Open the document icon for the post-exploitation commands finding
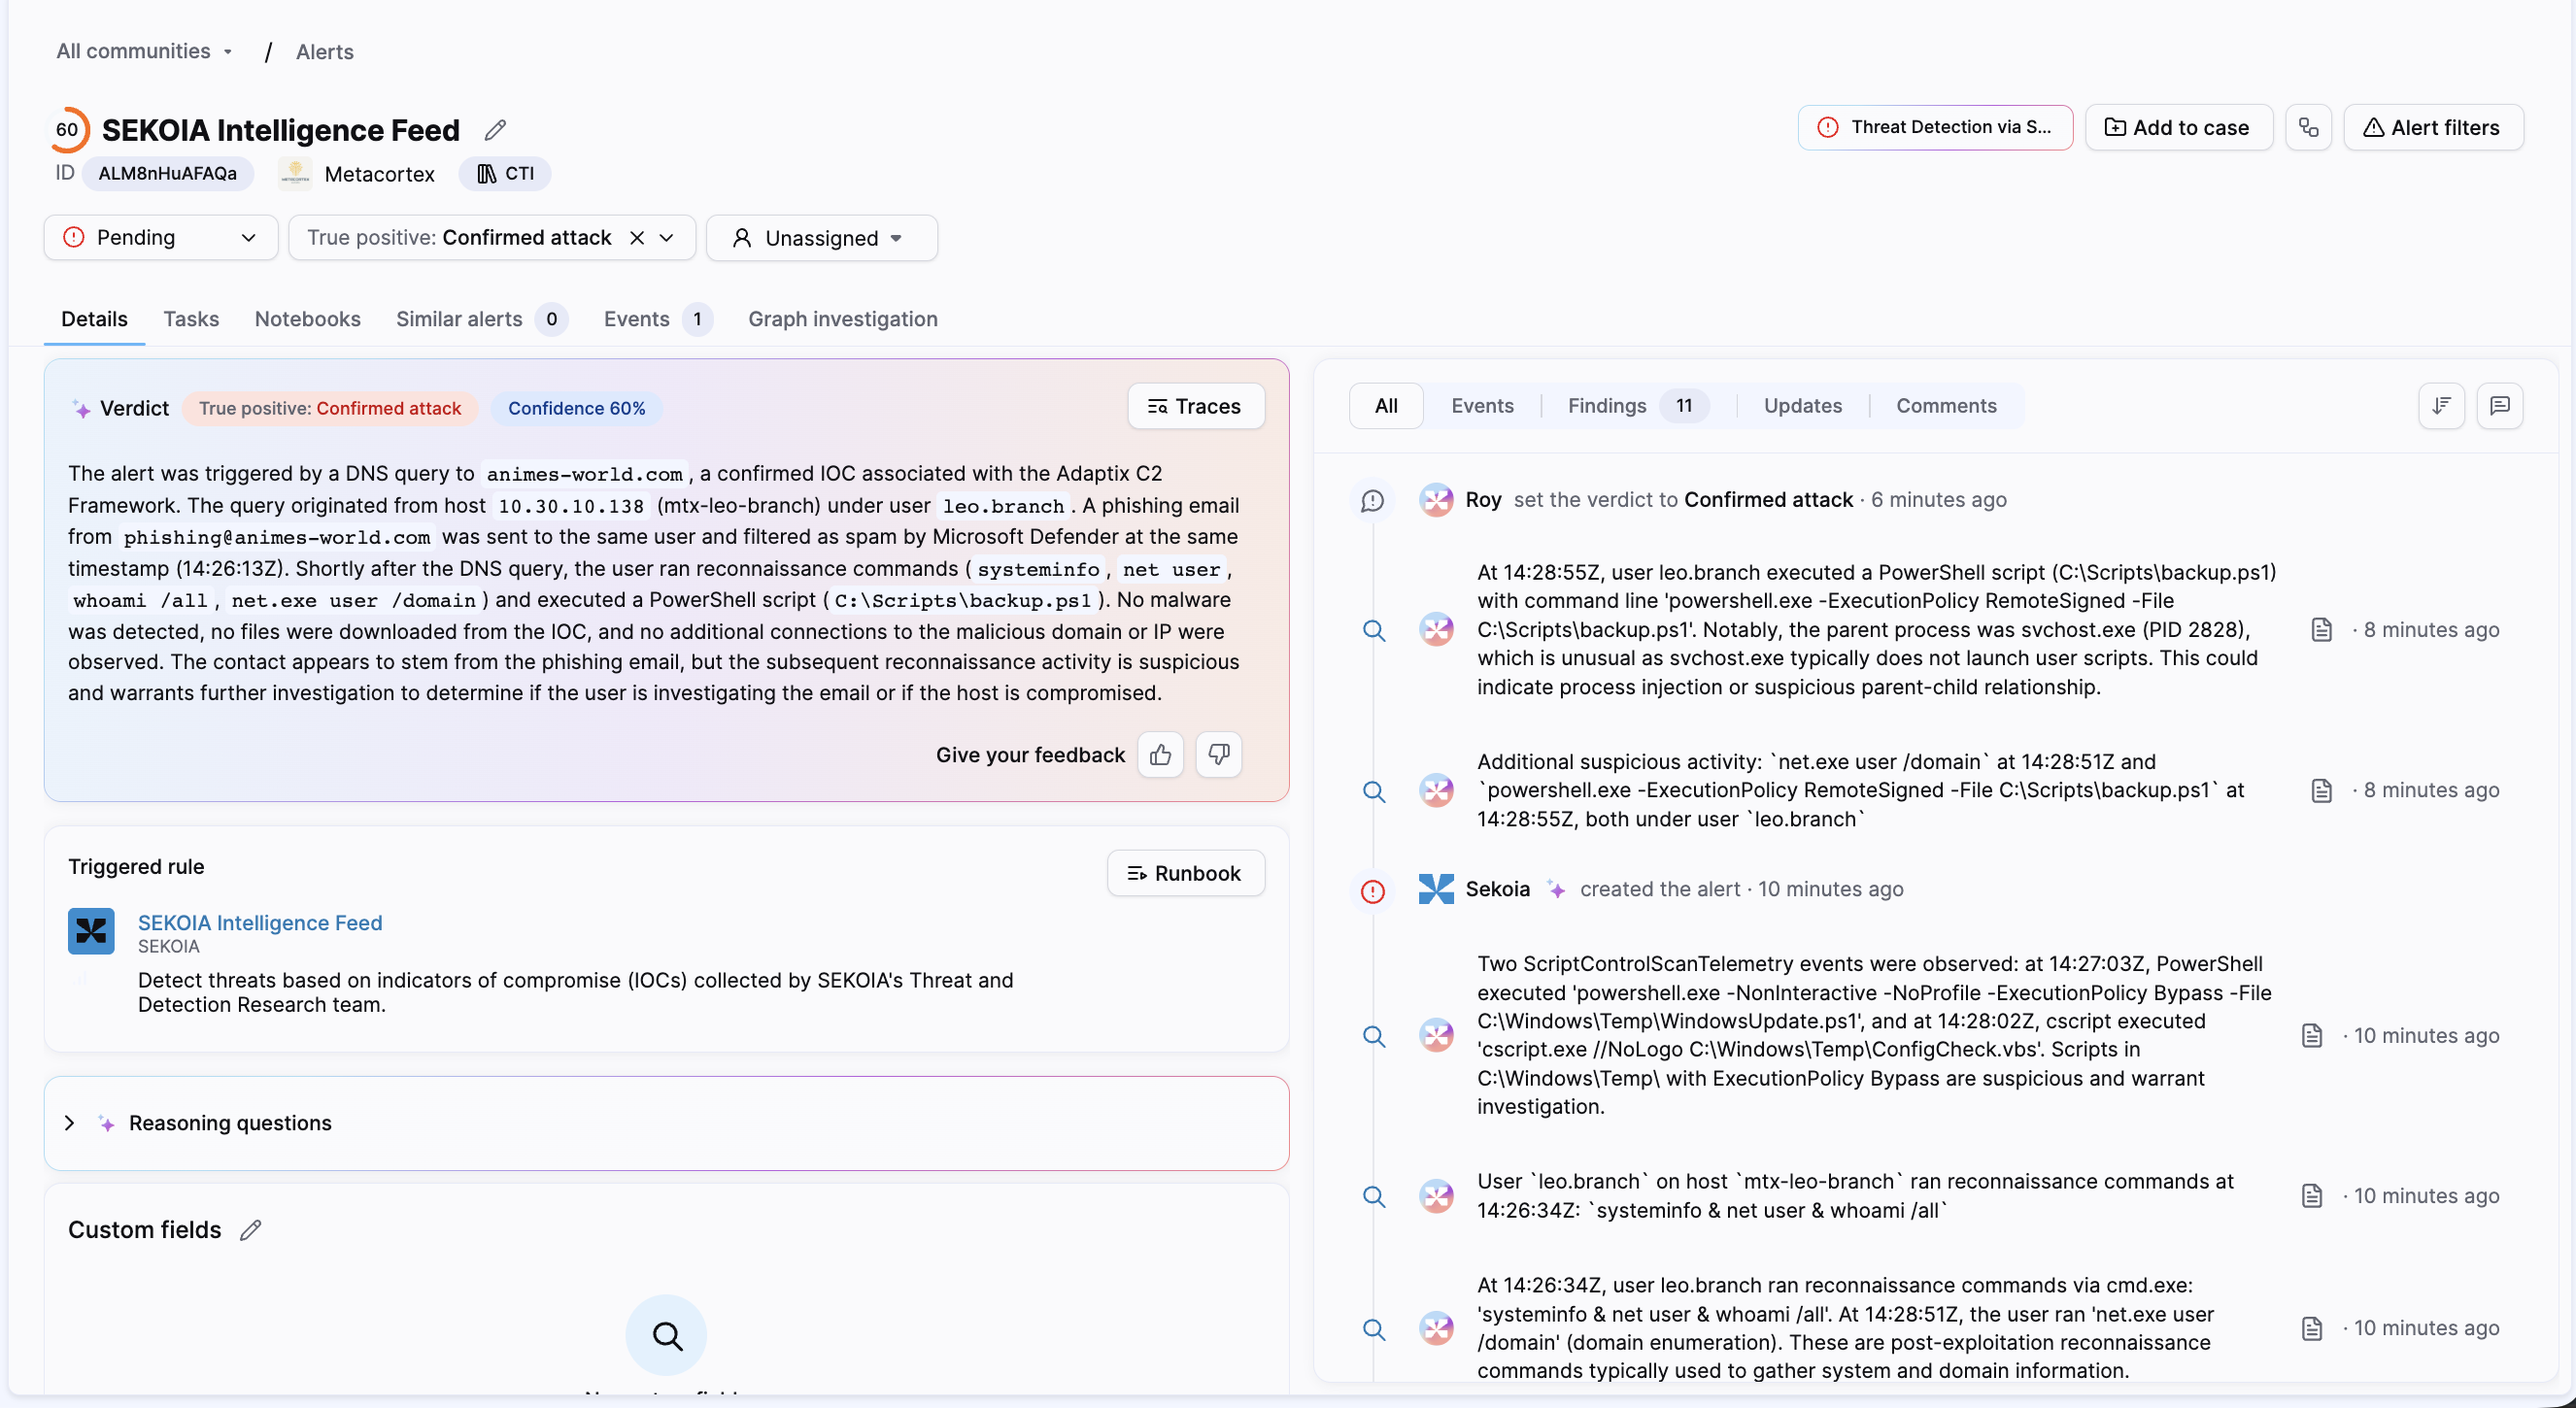2576x1408 pixels. [2311, 1329]
